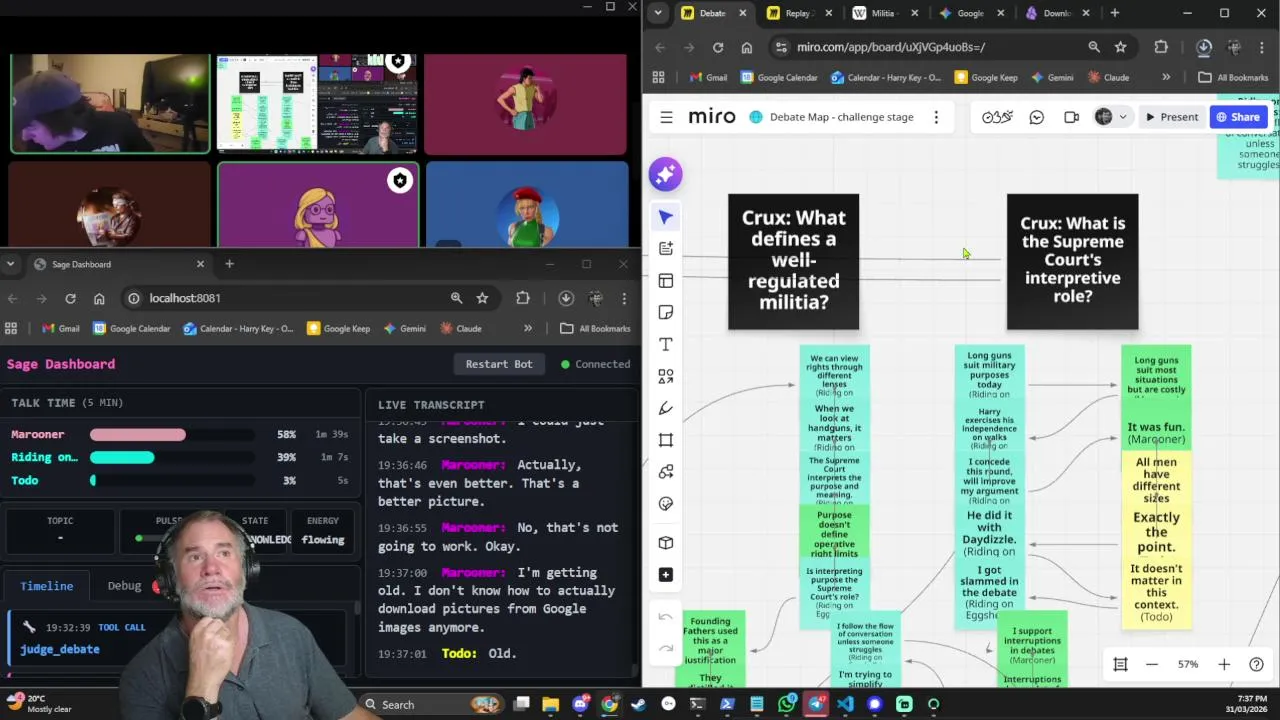Screen dimensions: 1280x720
Task: Open Claude bookmark in Sage Dashboard window
Action: (x=460, y=328)
